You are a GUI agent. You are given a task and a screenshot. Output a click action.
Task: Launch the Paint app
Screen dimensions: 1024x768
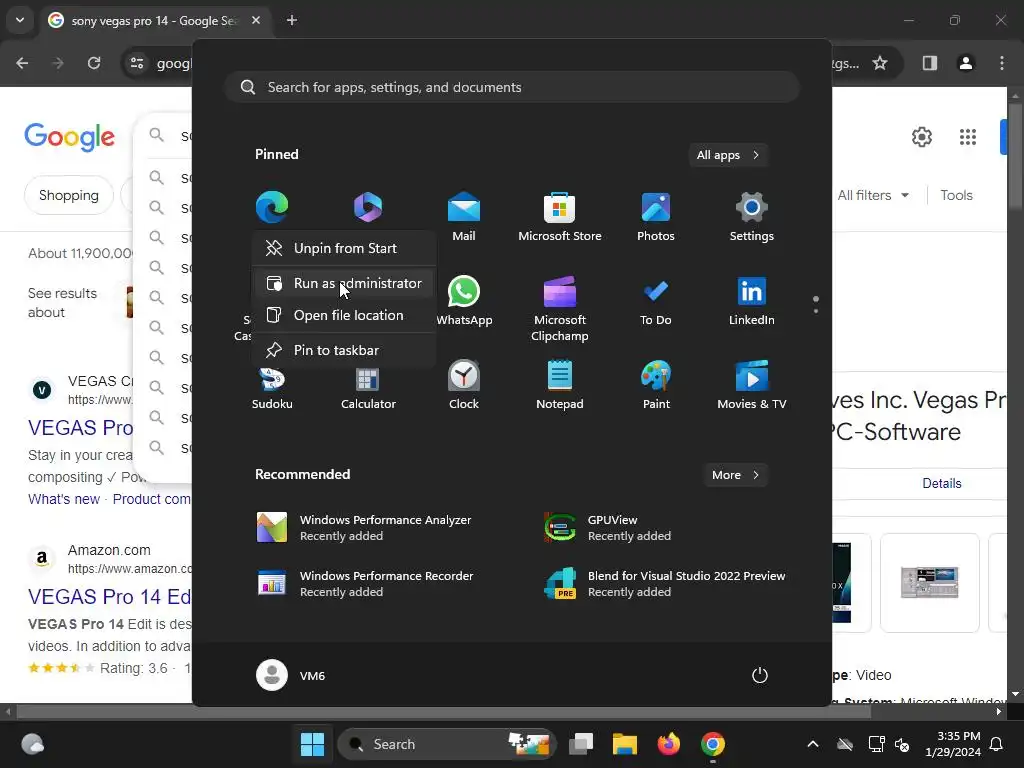point(656,385)
